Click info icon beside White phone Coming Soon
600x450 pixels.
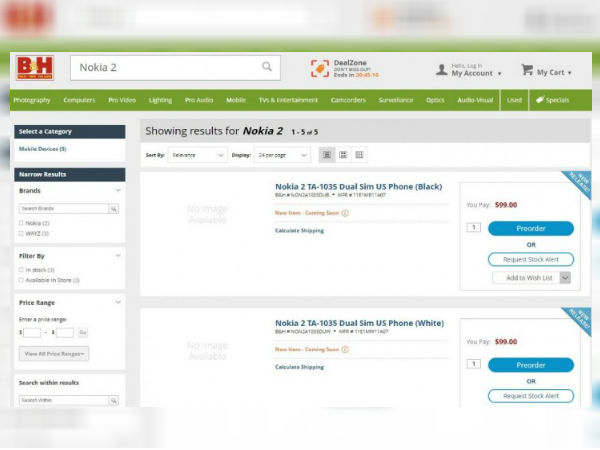point(345,349)
